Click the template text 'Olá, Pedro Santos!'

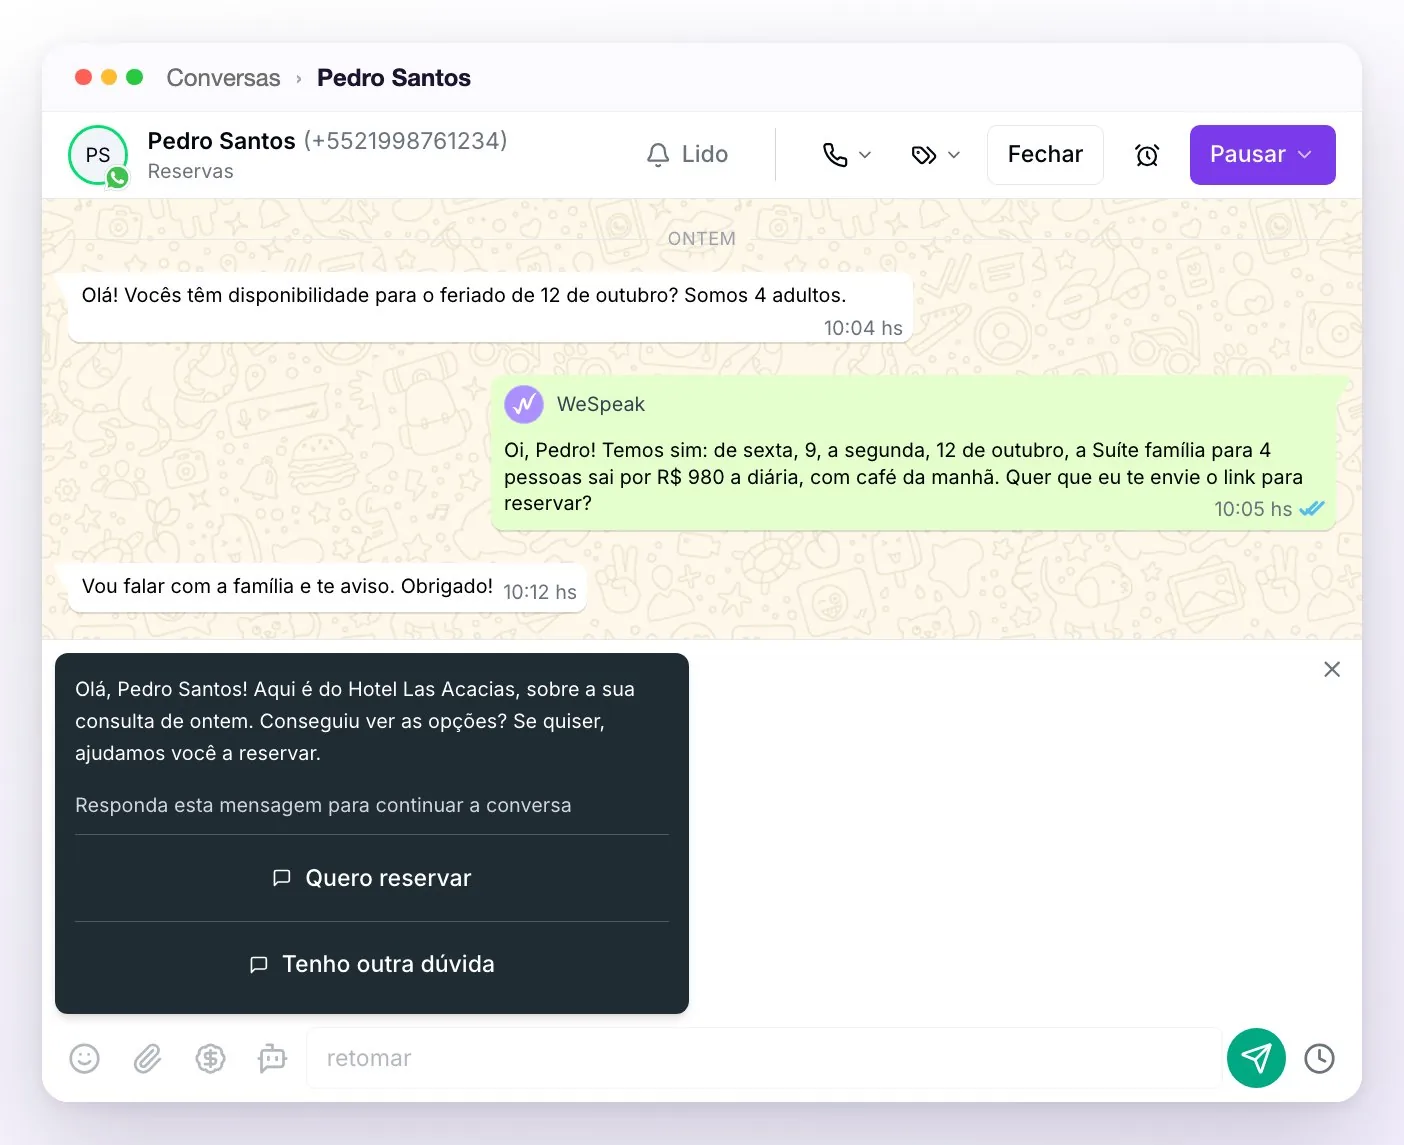pos(355,721)
